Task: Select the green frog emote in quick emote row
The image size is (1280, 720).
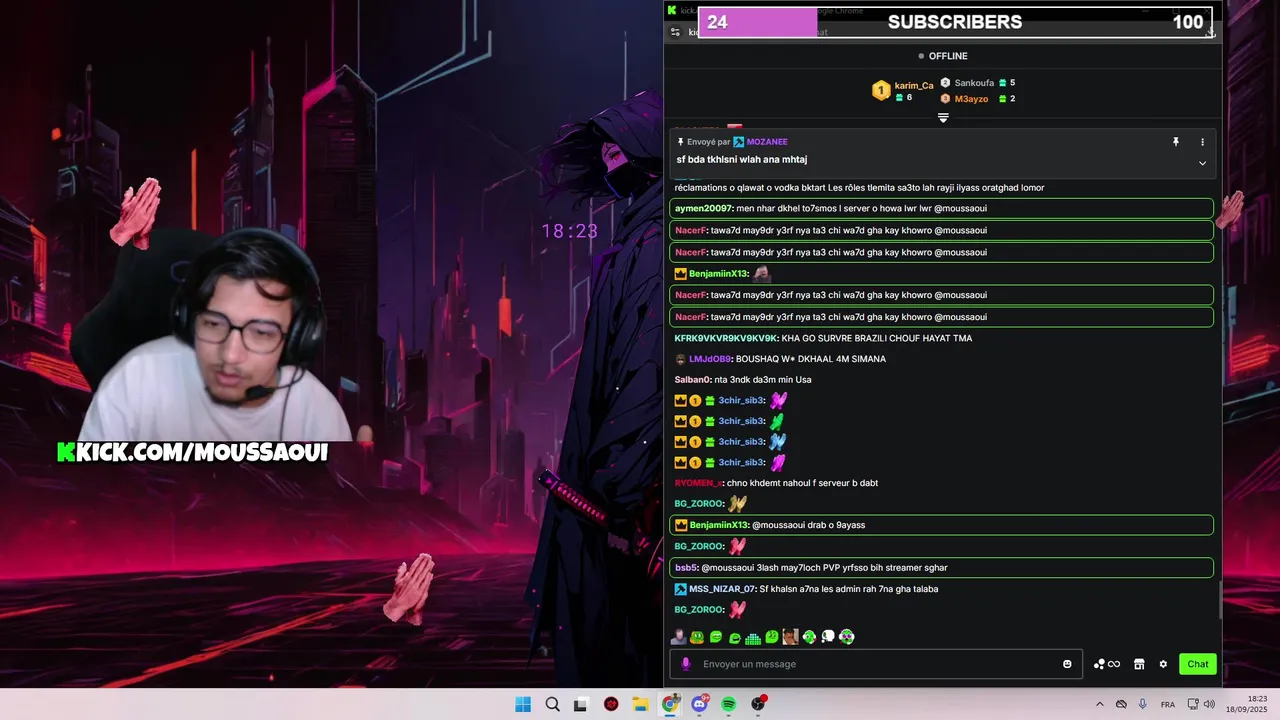Action: tap(697, 637)
